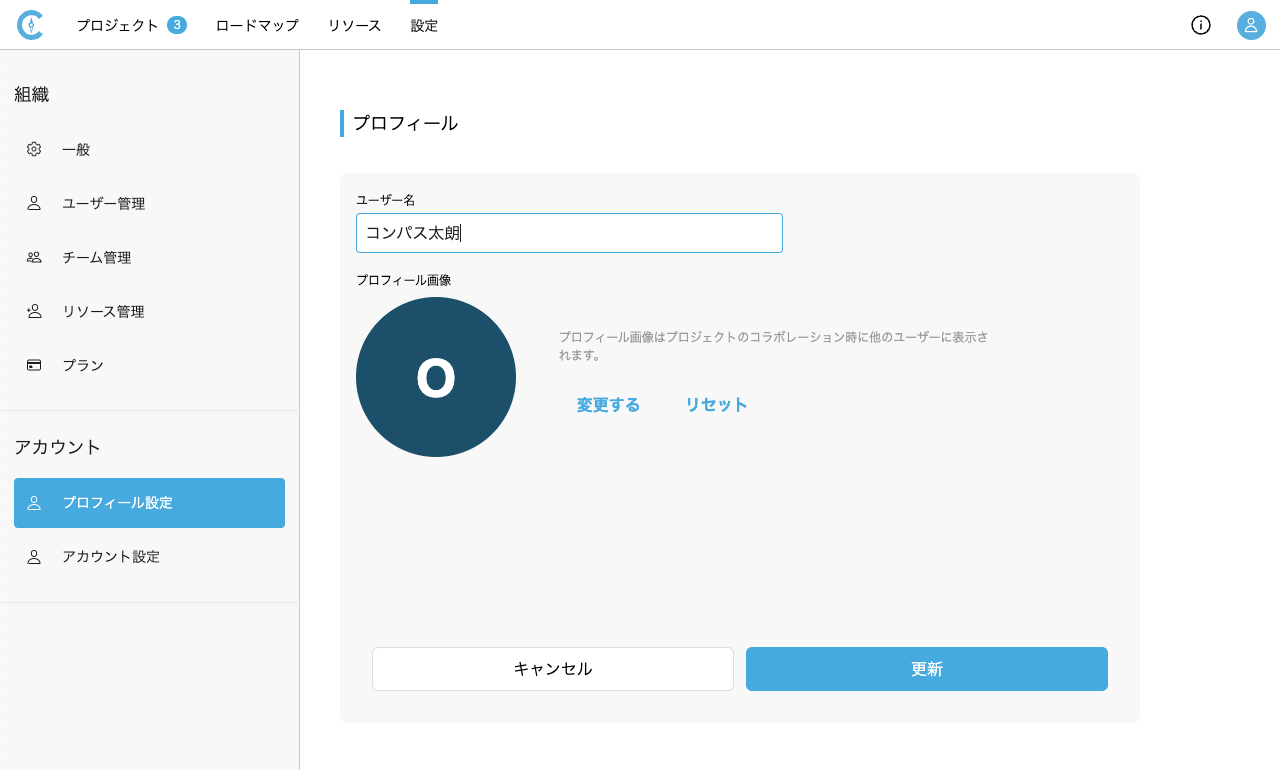This screenshot has height=770, width=1280.
Task: Open the info icon in header
Action: pyautogui.click(x=1200, y=25)
